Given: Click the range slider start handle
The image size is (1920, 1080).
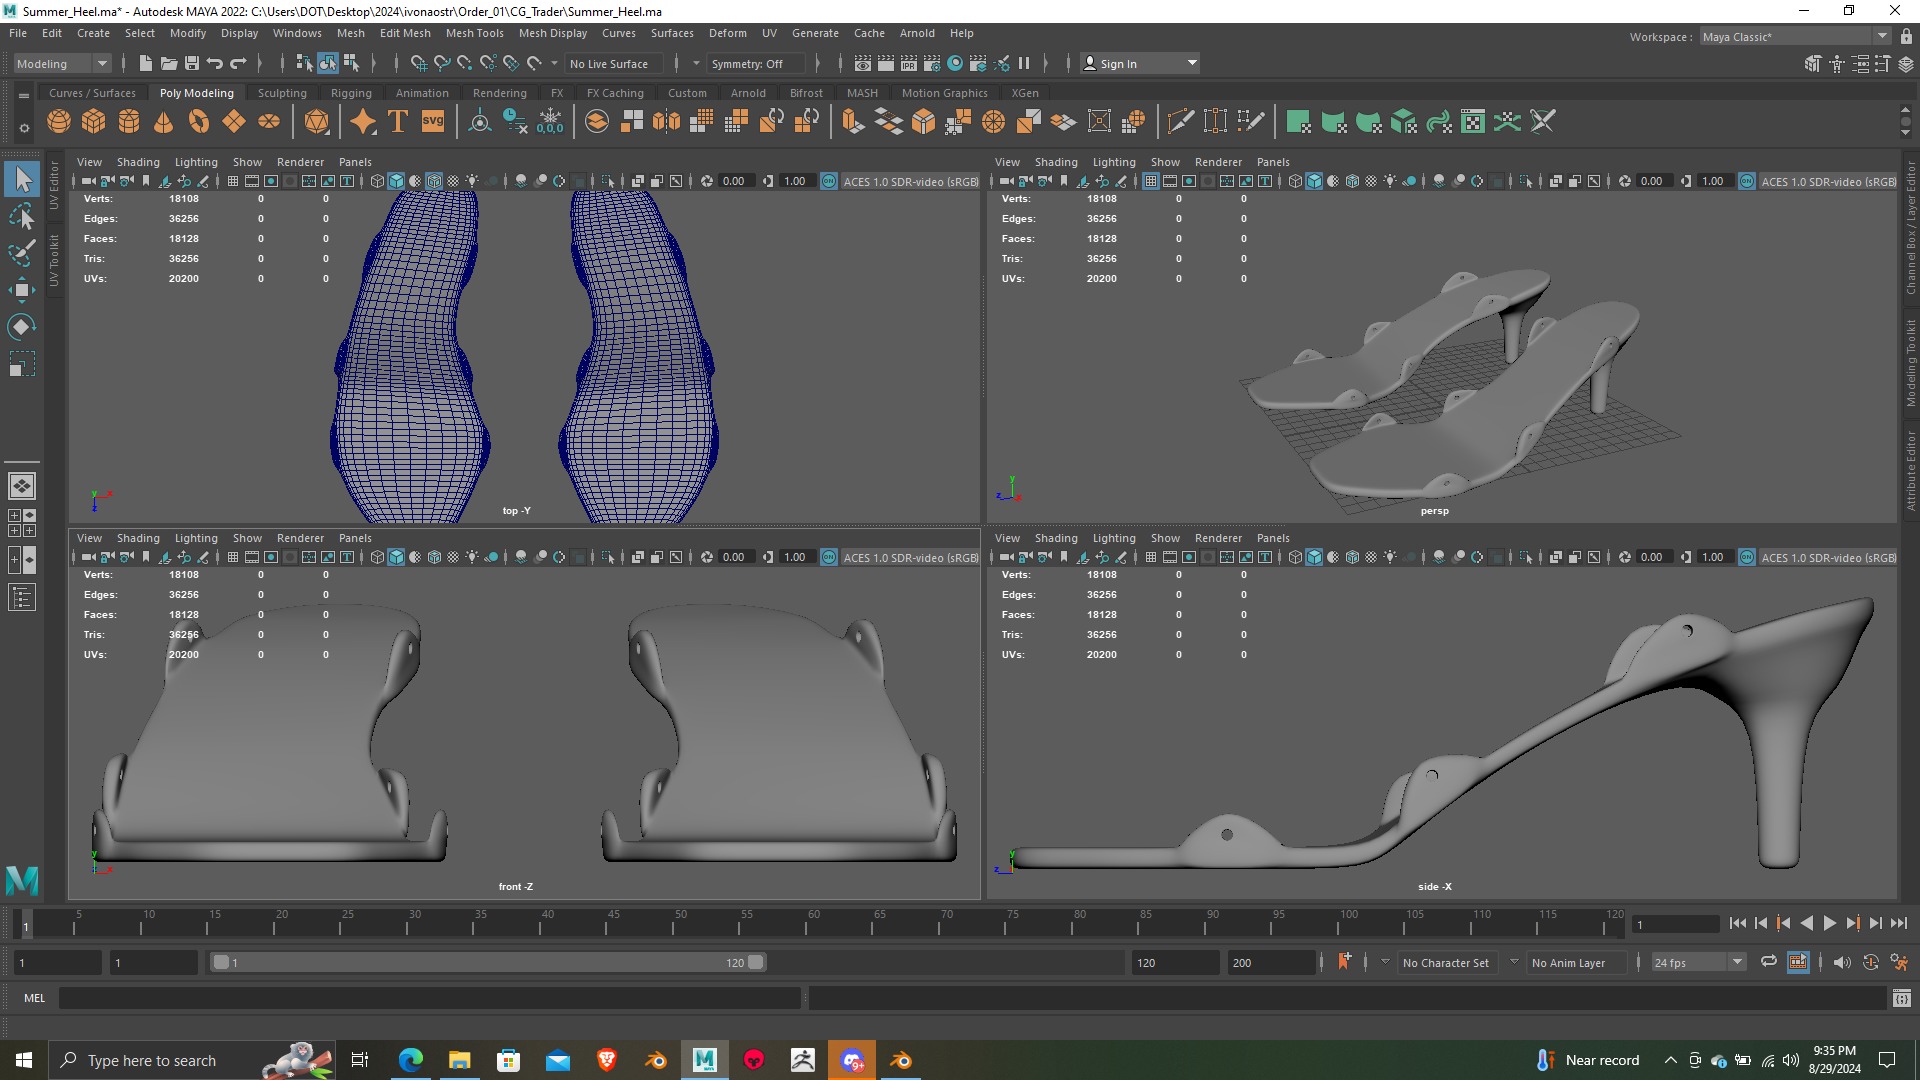Looking at the screenshot, I should [221, 962].
